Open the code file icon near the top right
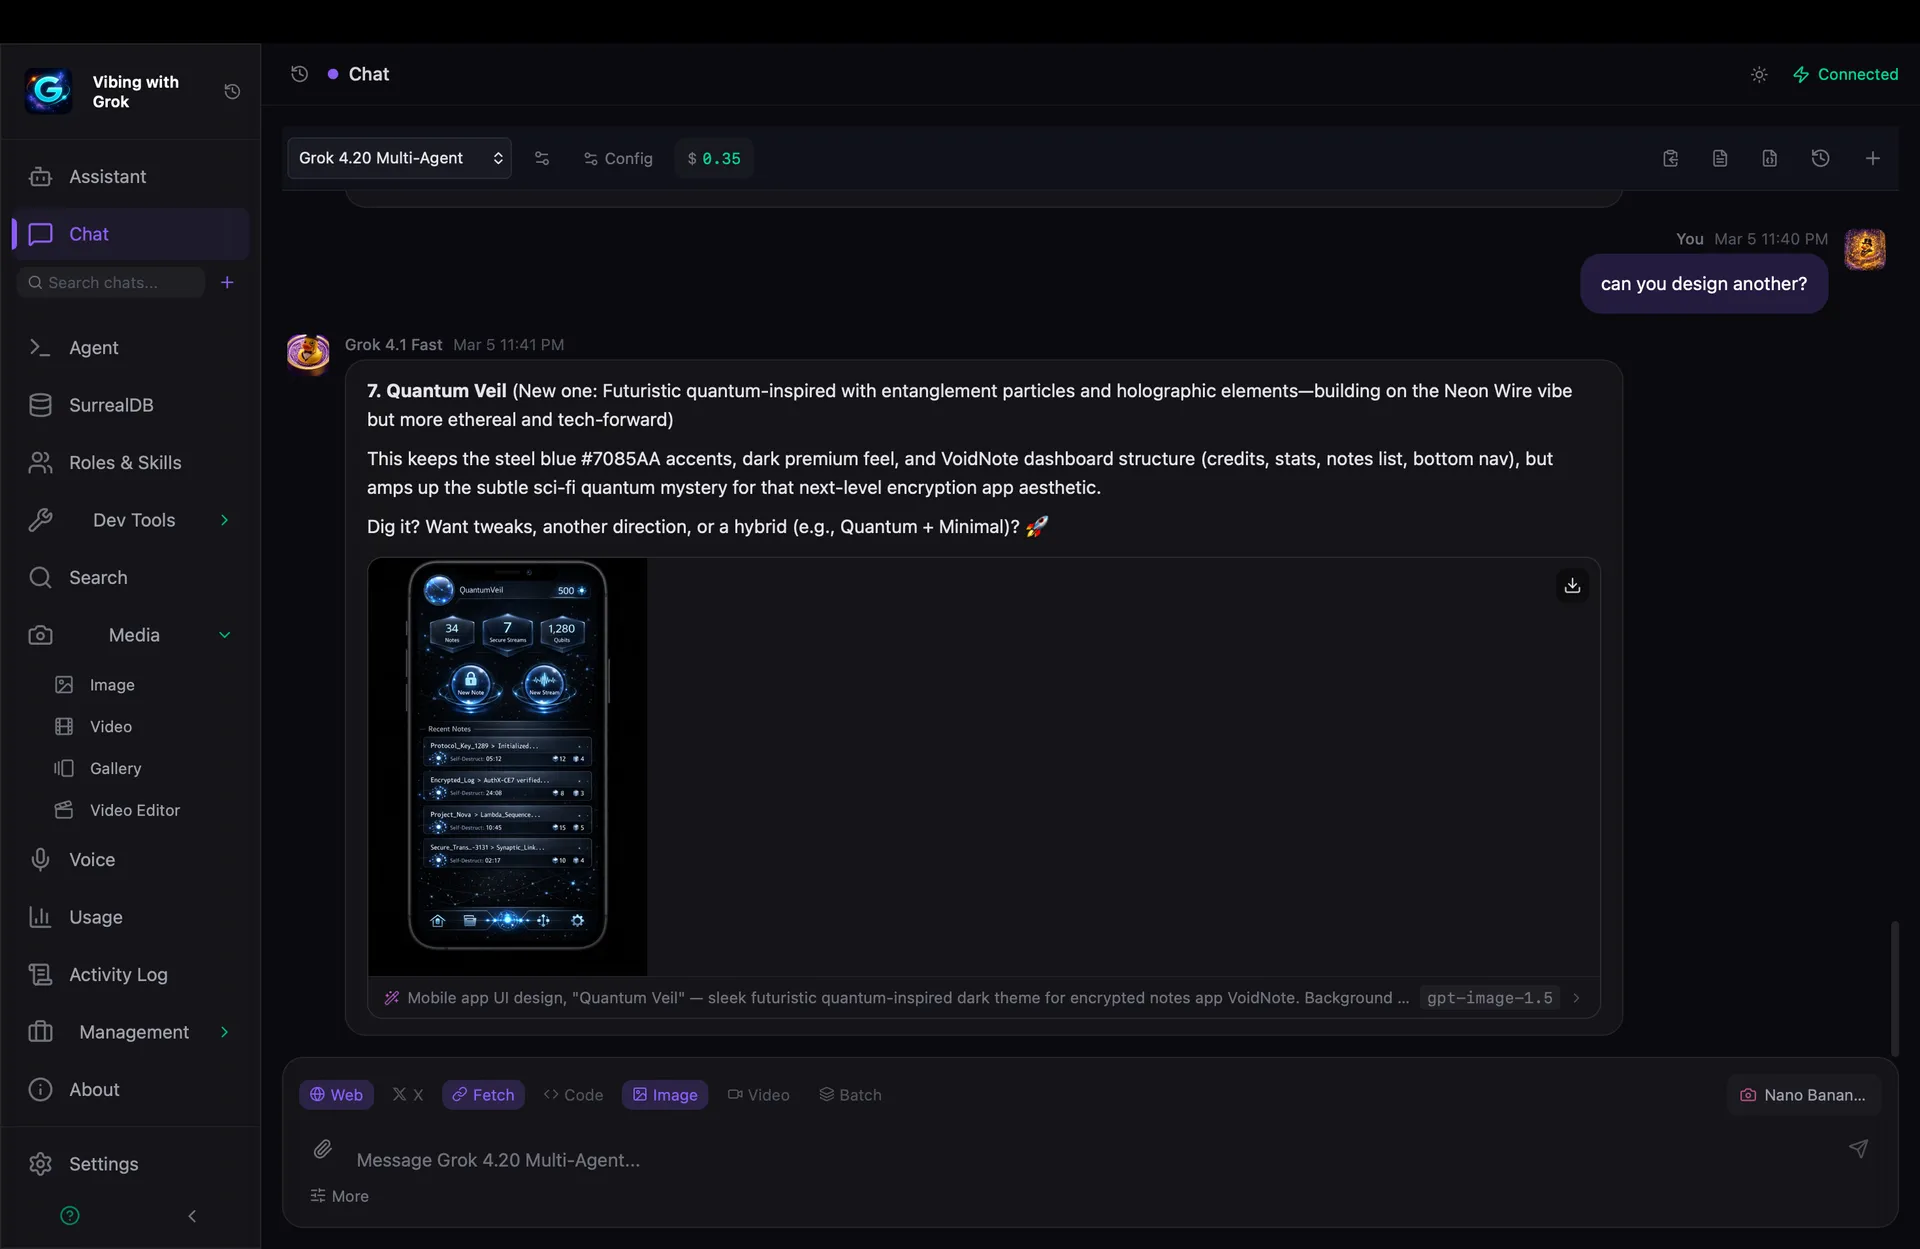The image size is (1920, 1249). pos(1769,158)
